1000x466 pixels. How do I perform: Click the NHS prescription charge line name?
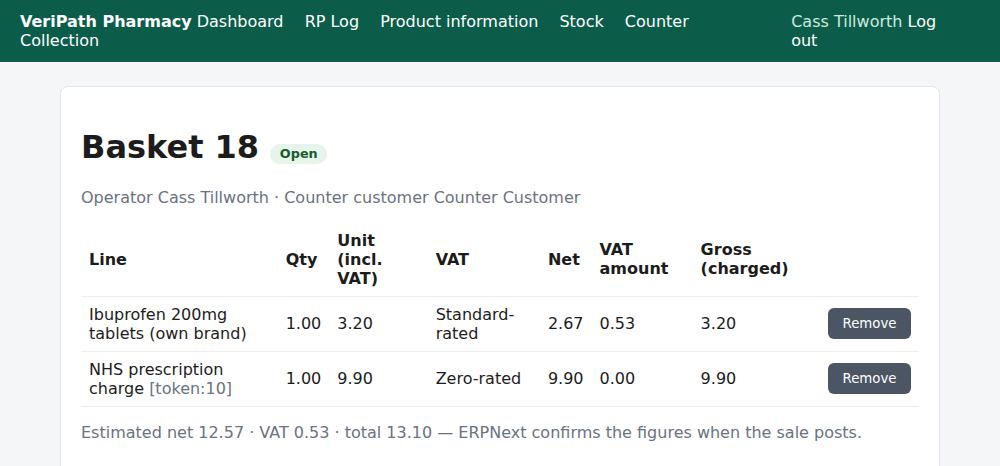click(x=156, y=379)
